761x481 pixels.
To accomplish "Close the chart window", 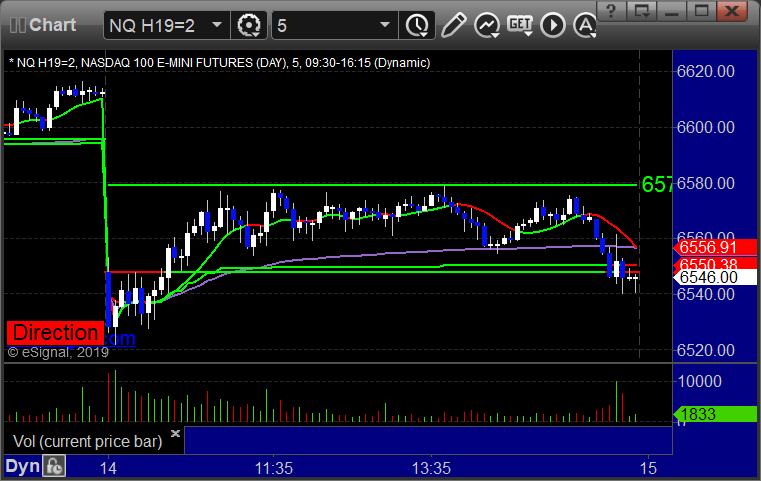I will (x=732, y=11).
